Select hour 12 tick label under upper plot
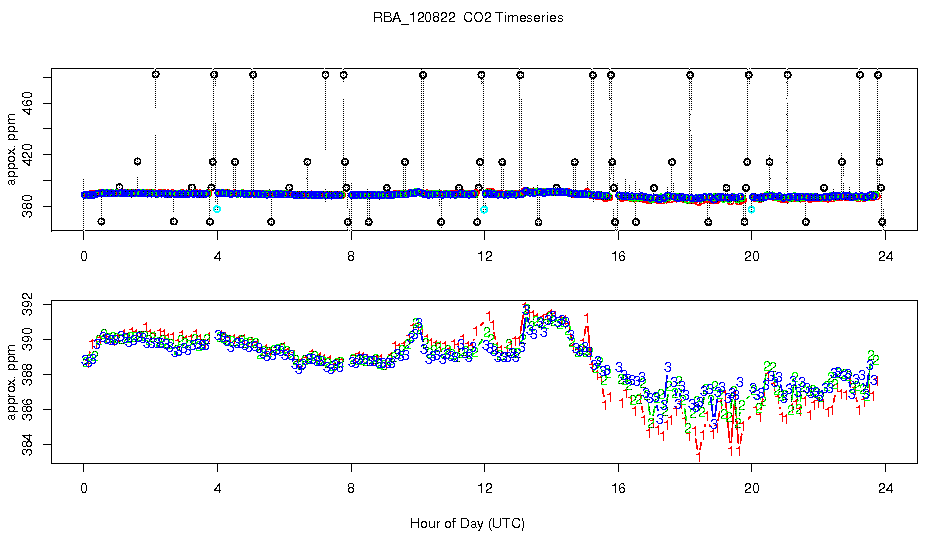Viewport: 936px width, 540px height. click(485, 257)
